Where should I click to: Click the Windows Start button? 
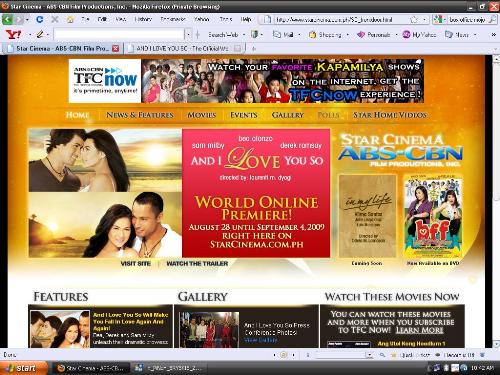23,368
